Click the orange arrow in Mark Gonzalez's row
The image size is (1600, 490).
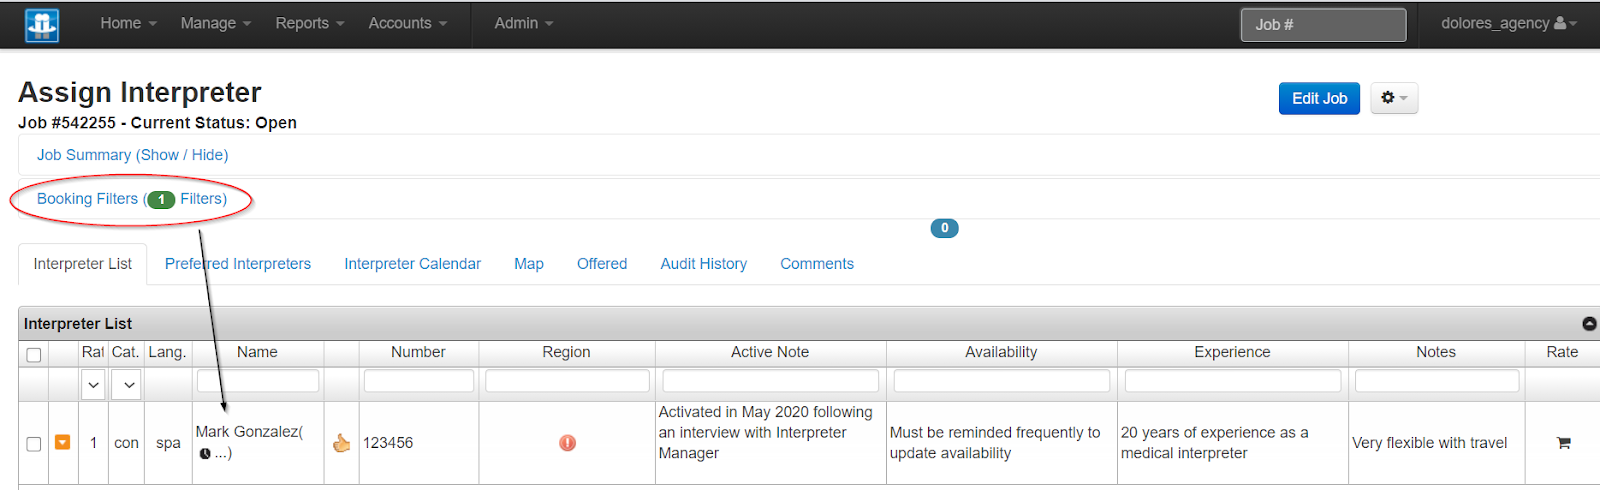(62, 442)
